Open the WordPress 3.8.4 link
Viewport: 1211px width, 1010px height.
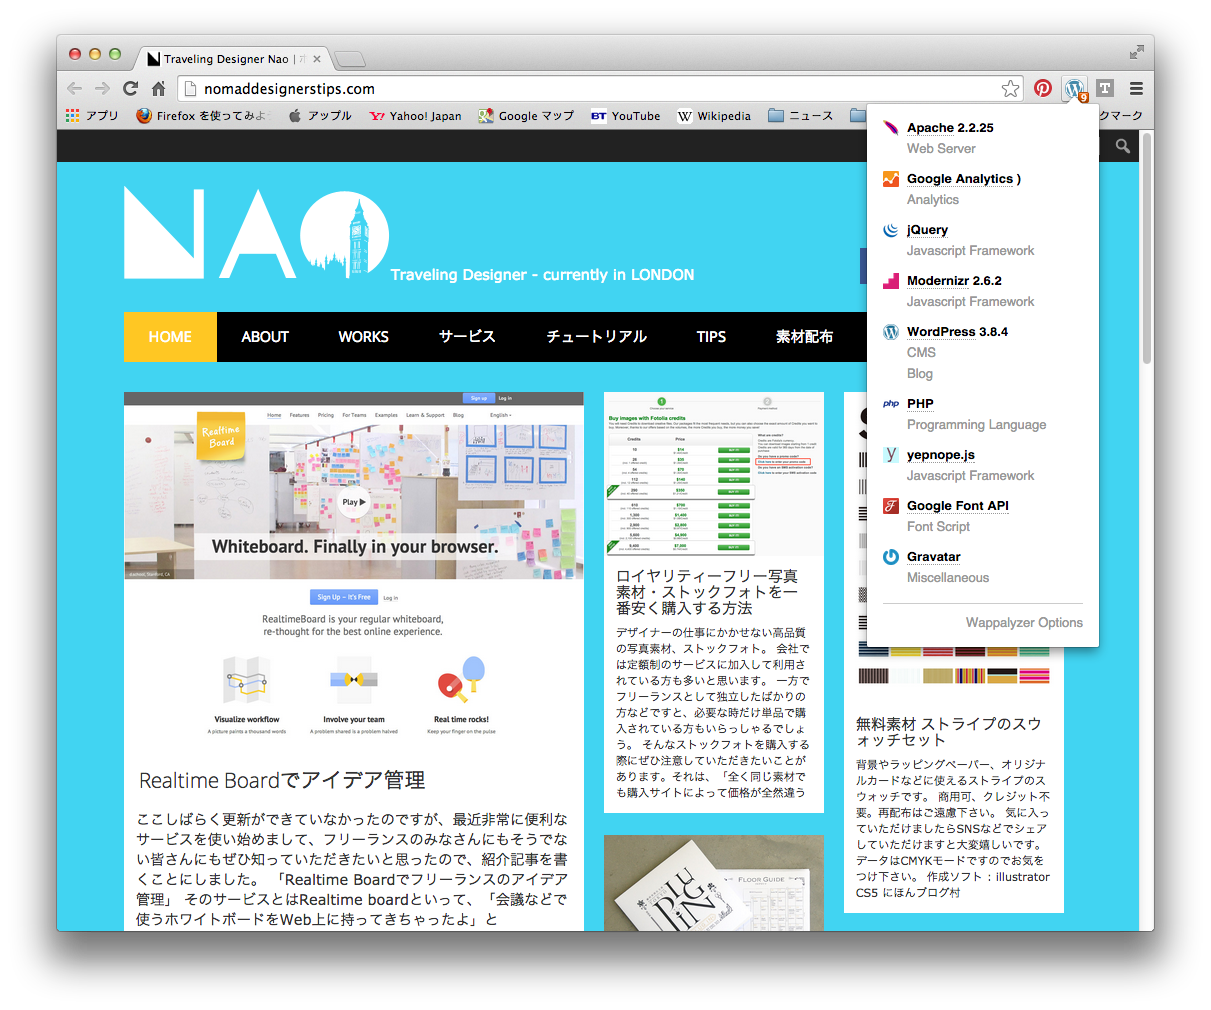click(957, 332)
